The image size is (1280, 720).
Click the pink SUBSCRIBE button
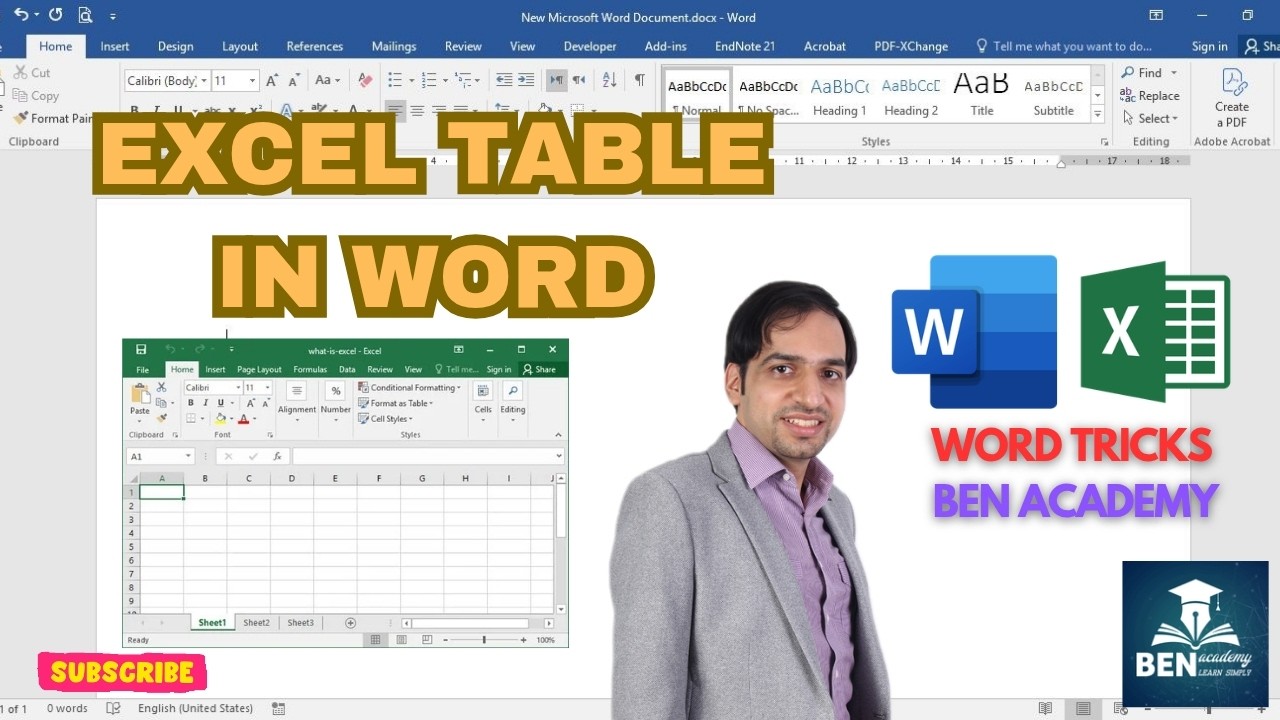pyautogui.click(x=122, y=673)
